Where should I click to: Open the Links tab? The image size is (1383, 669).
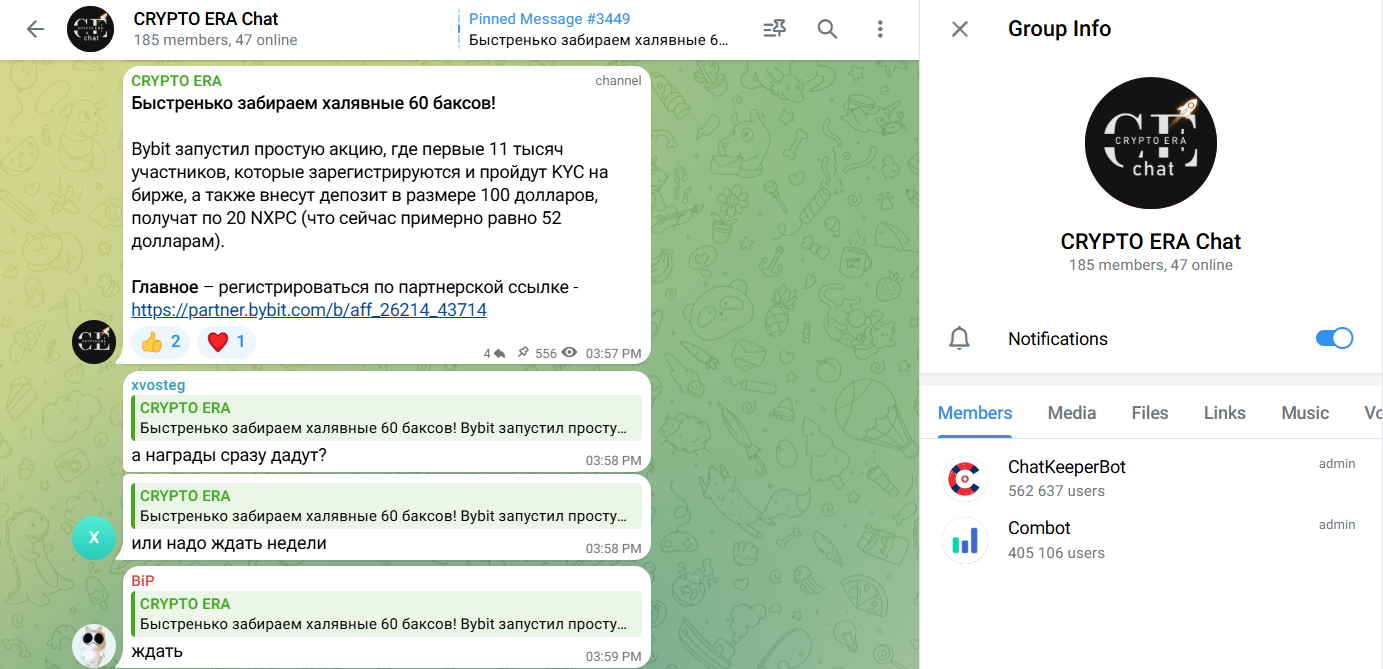tap(1224, 413)
